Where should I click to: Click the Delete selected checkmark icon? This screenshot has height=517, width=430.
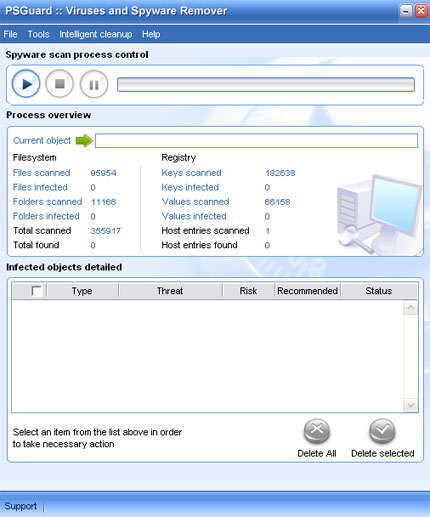pos(382,431)
